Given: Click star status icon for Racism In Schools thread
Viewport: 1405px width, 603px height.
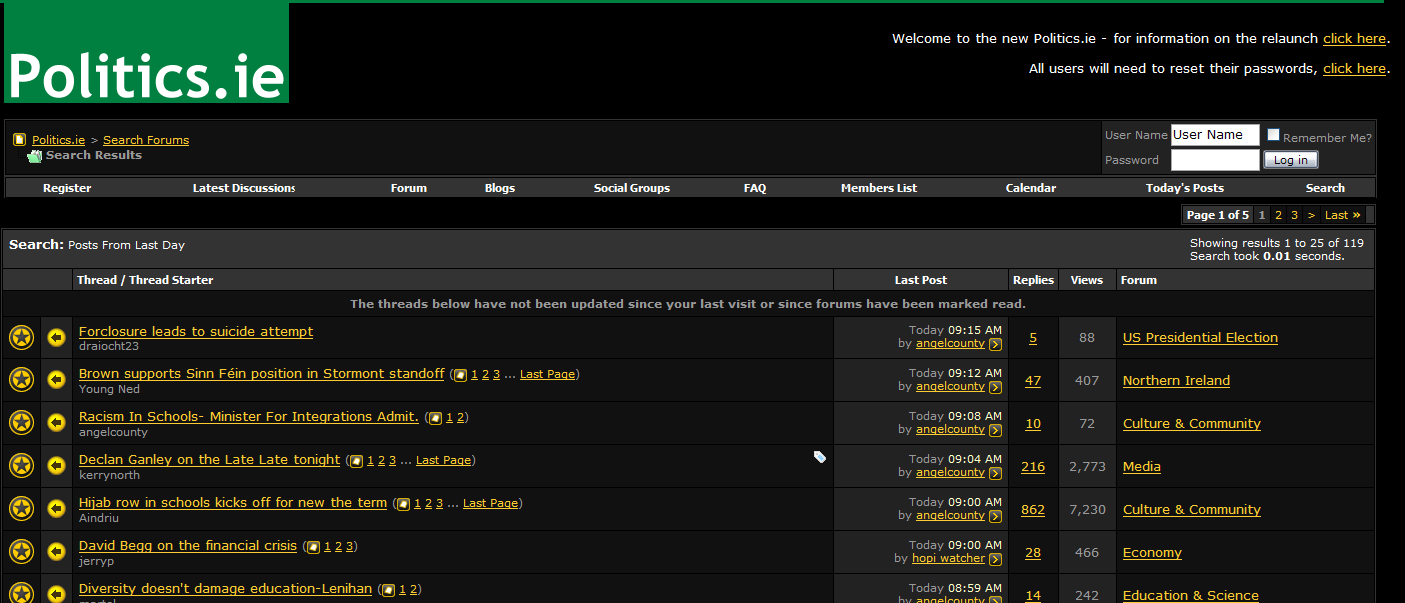Looking at the screenshot, I should [x=21, y=423].
